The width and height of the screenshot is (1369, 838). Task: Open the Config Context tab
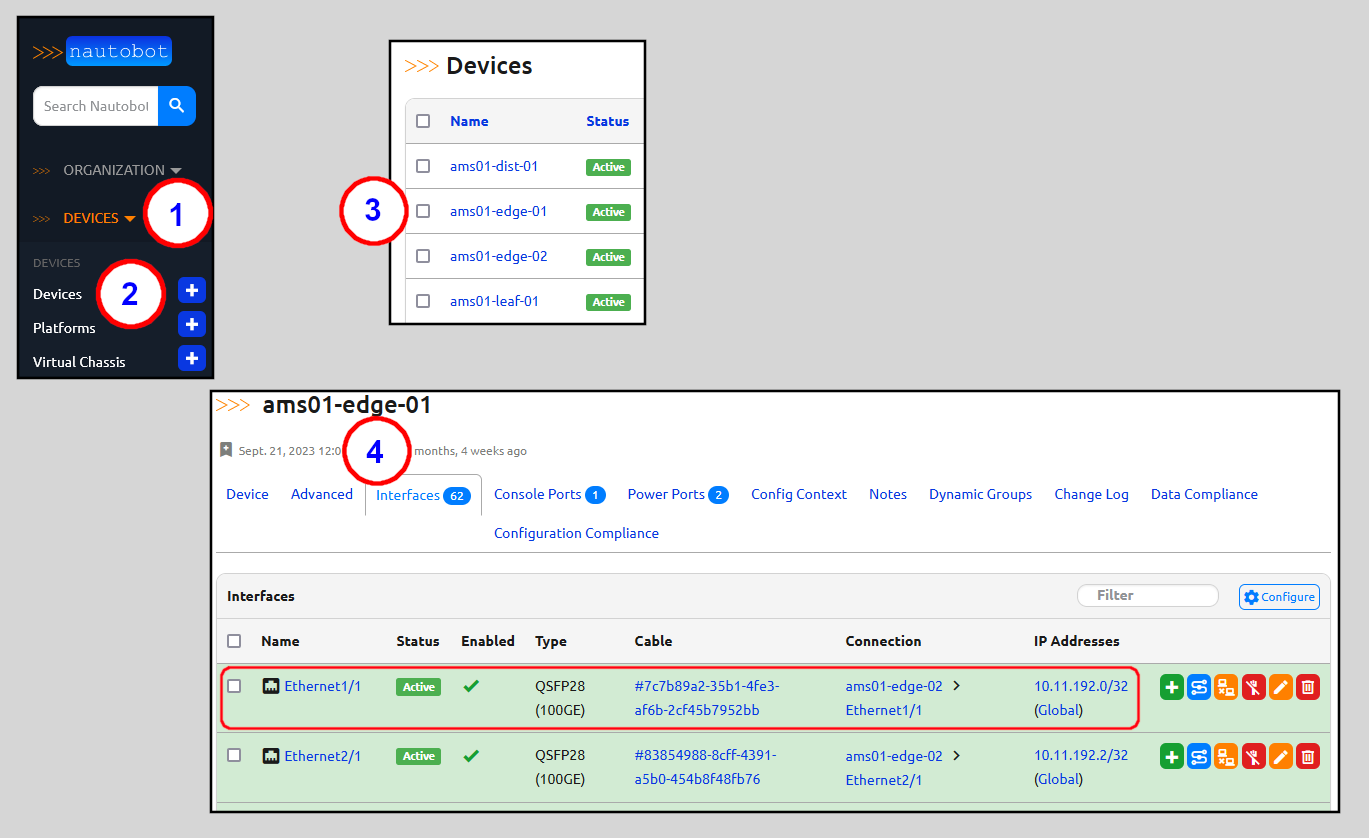point(798,493)
